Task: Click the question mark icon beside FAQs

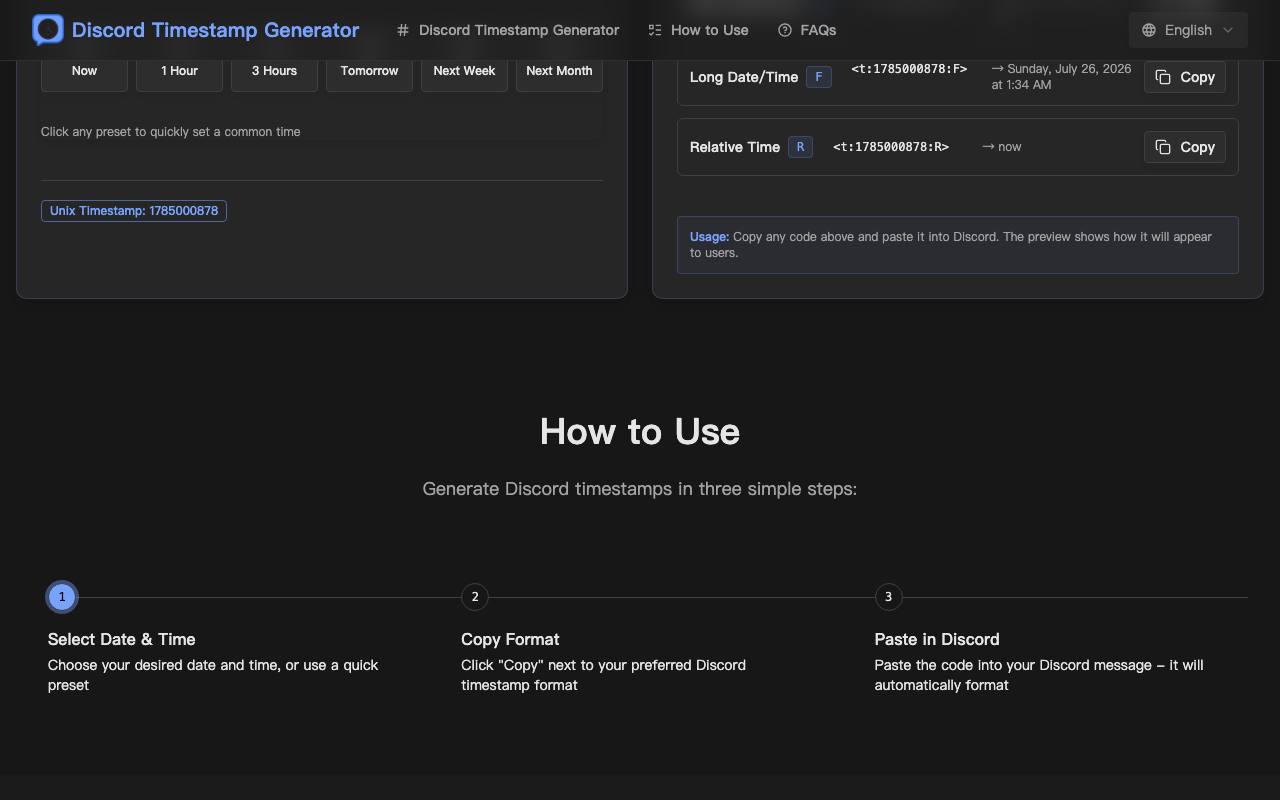Action: tap(785, 30)
